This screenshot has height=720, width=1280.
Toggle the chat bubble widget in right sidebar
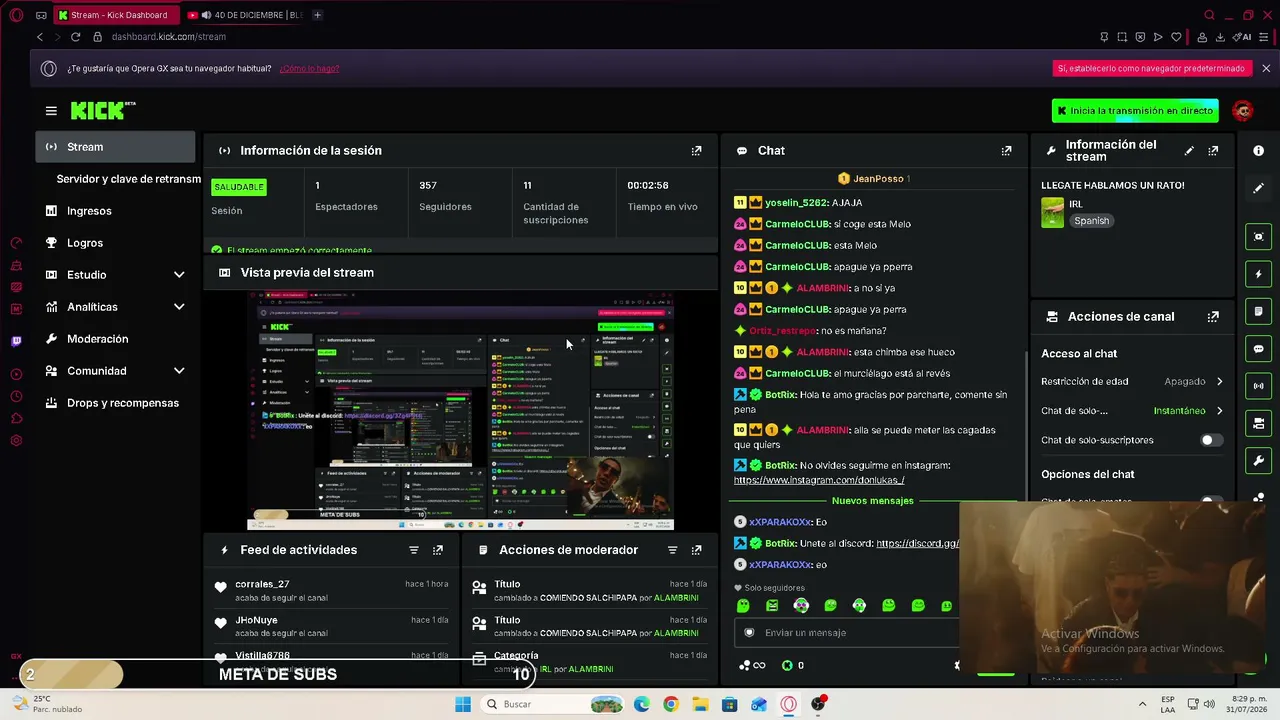(x=1259, y=349)
